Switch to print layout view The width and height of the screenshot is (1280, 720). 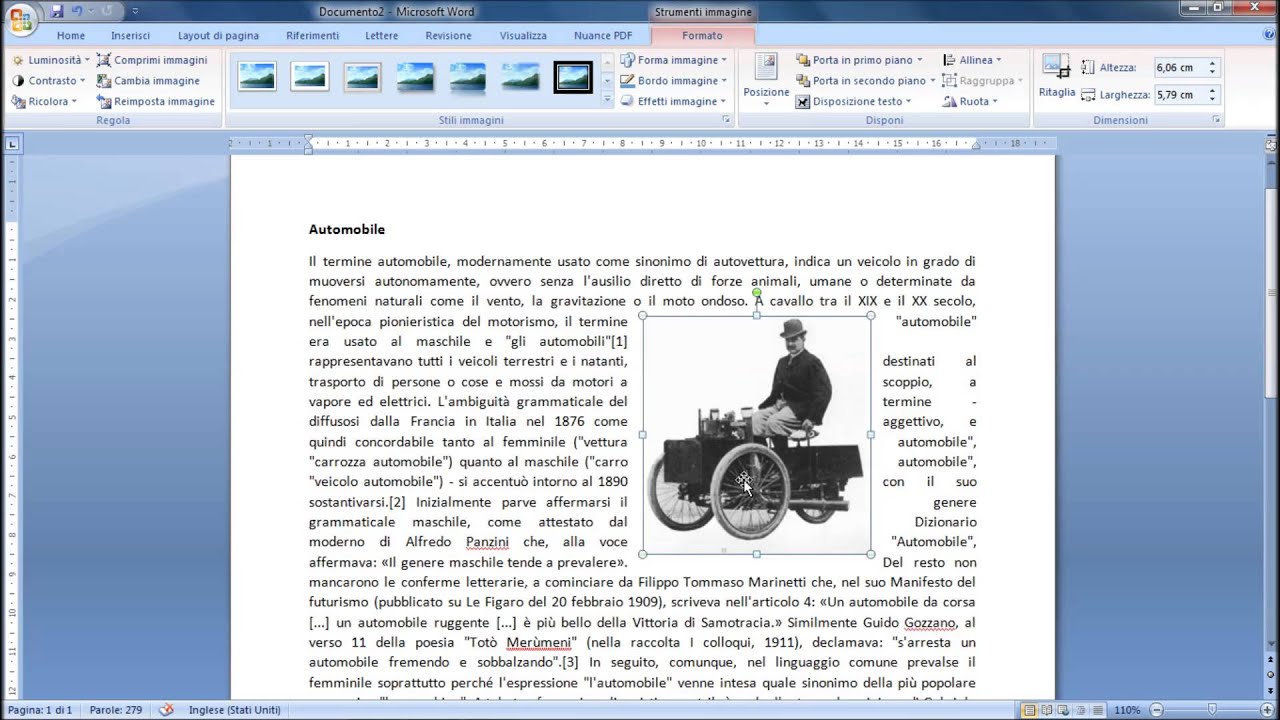point(1029,710)
